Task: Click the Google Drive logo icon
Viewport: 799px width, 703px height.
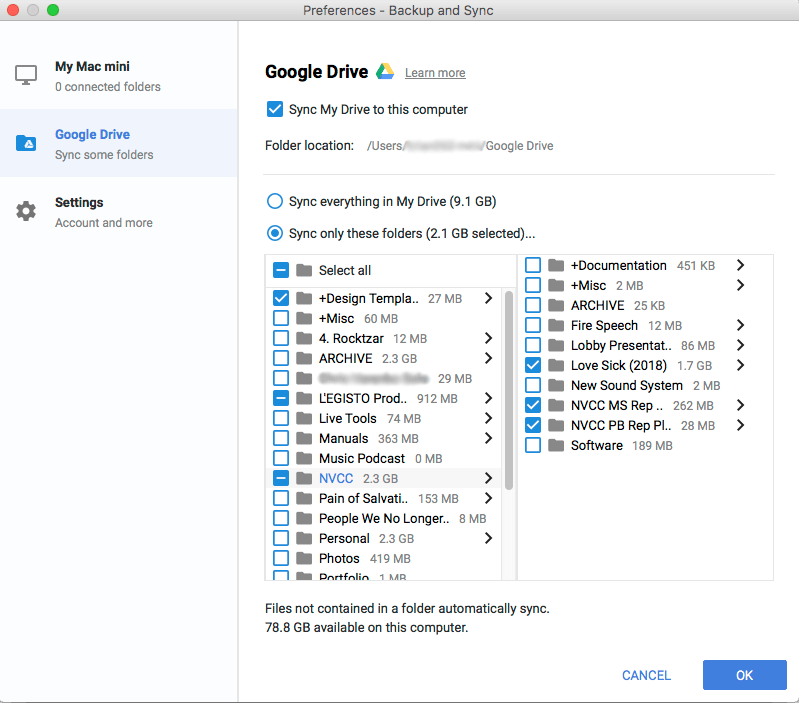Action: 385,72
